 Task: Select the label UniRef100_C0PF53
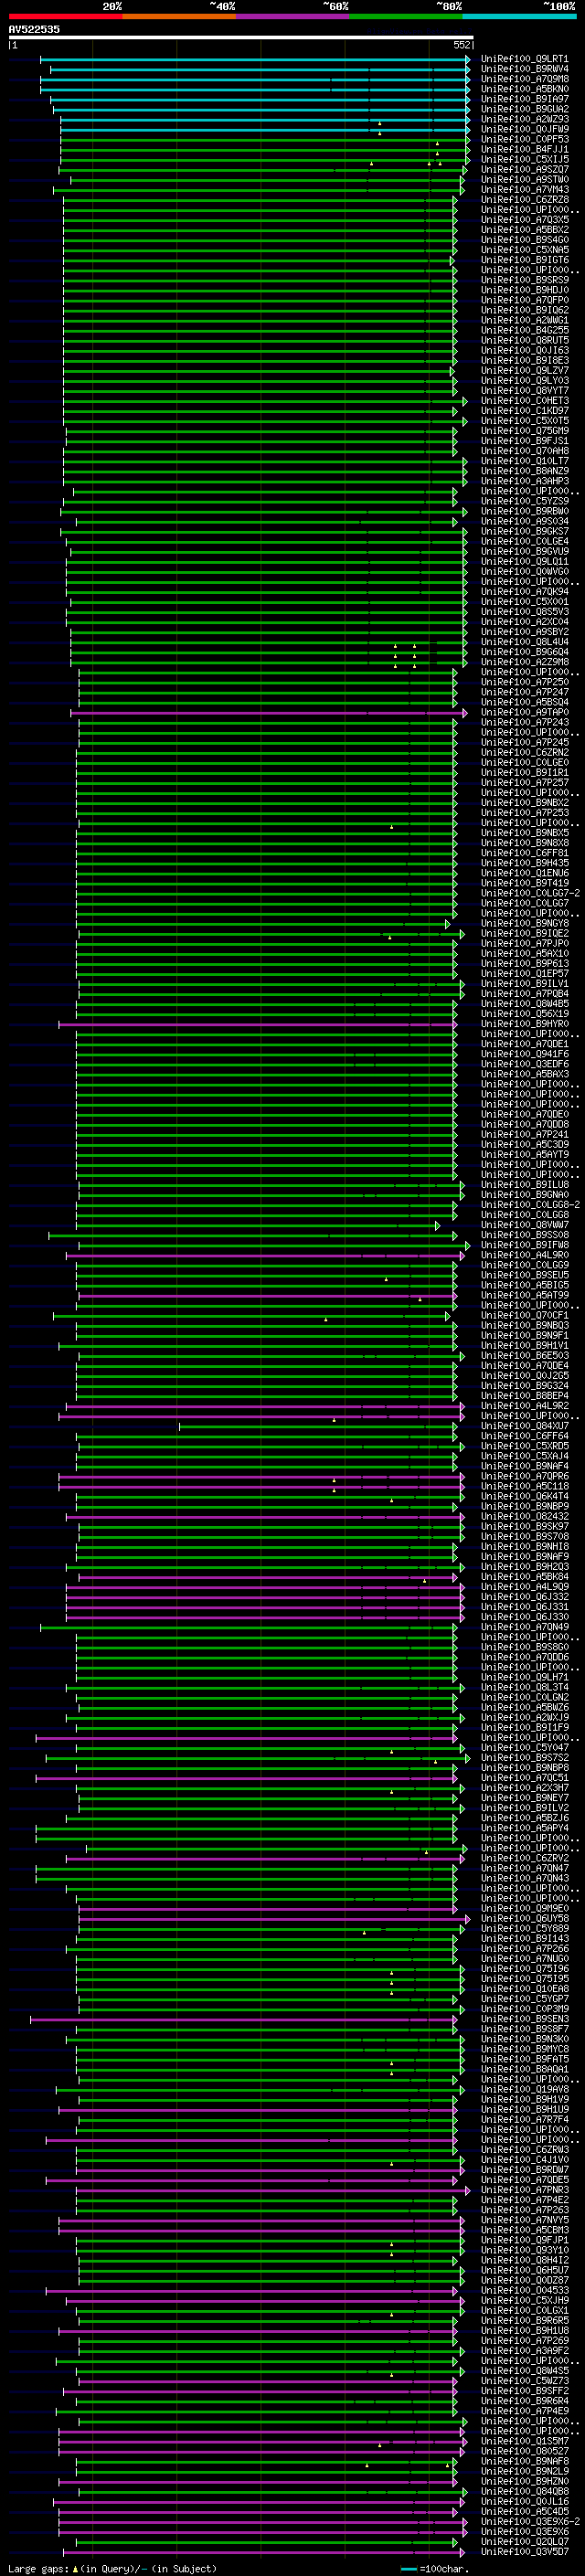(x=524, y=139)
